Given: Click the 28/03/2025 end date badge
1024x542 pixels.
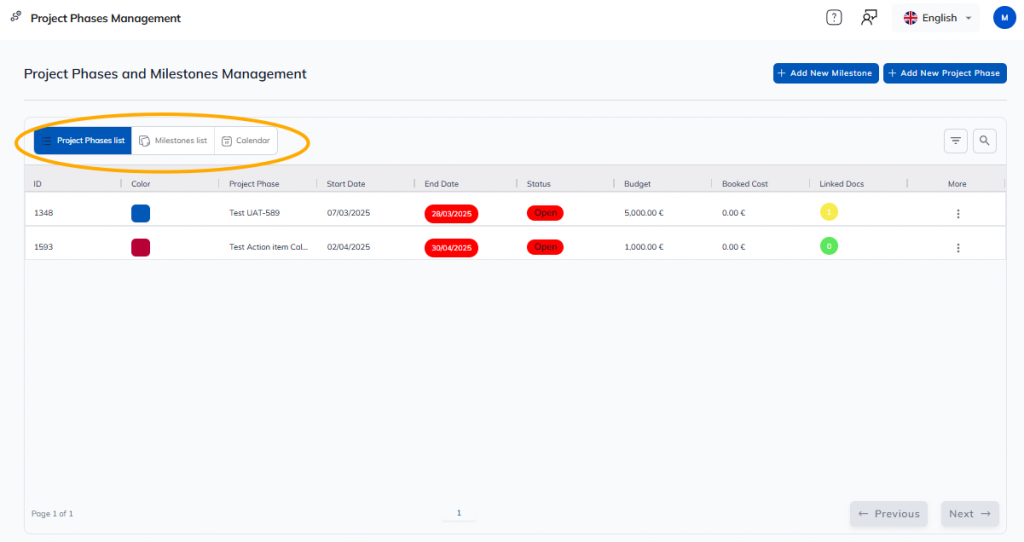Looking at the screenshot, I should click(451, 214).
